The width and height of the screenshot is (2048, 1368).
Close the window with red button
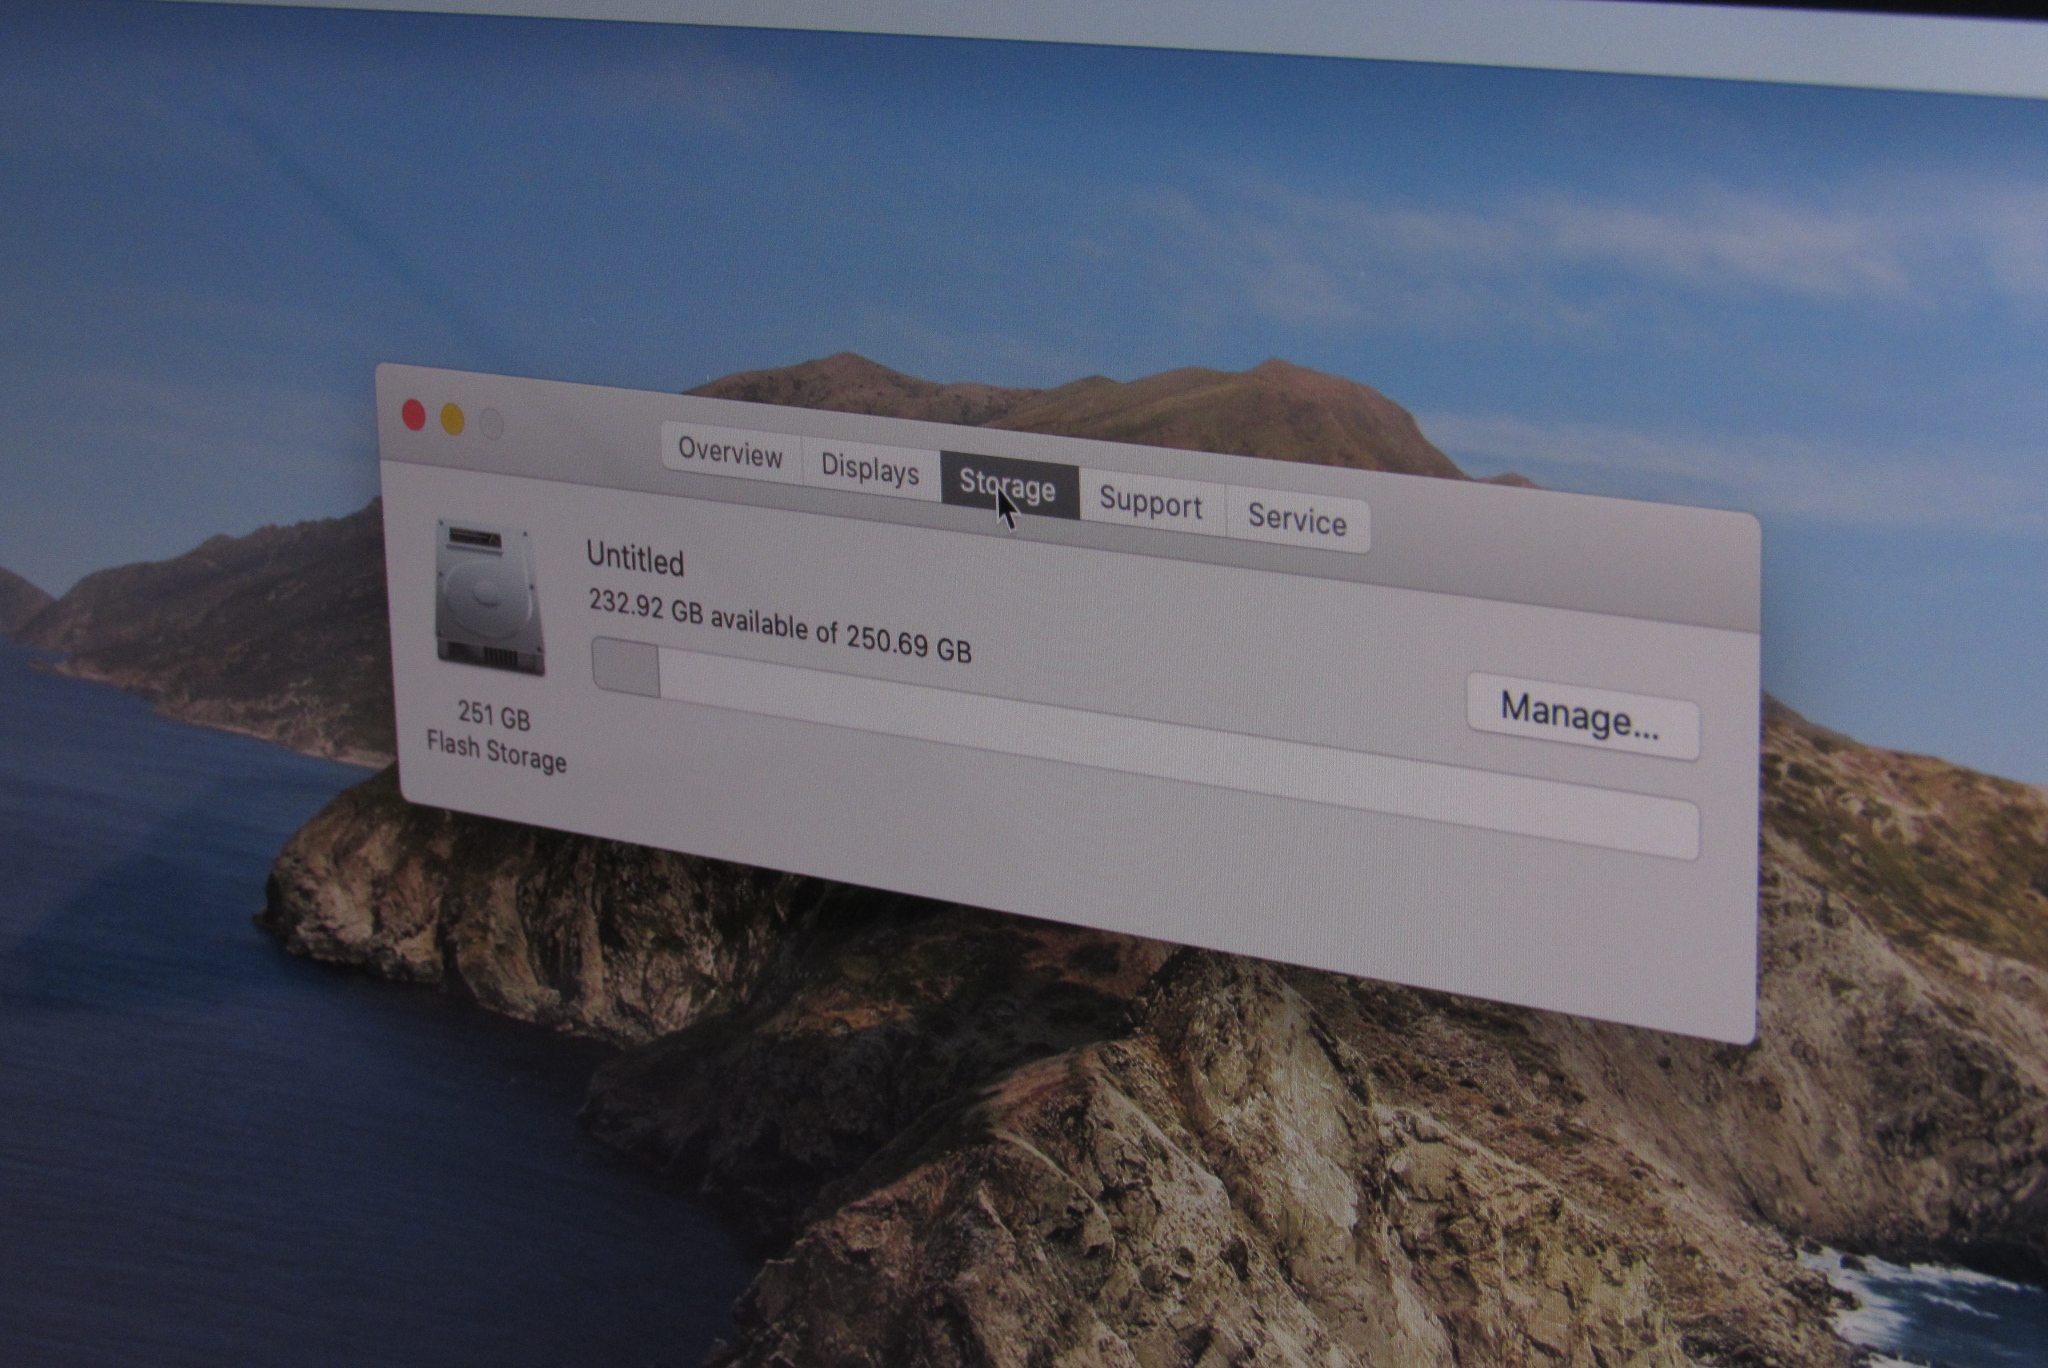pos(414,414)
